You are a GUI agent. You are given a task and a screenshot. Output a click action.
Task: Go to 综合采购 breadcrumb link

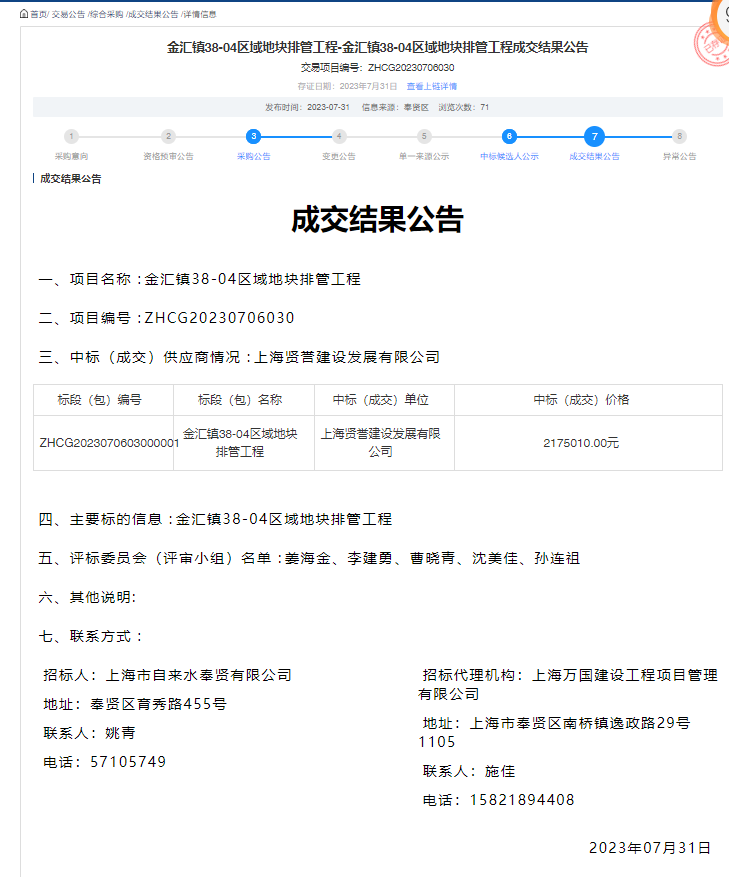click(x=106, y=15)
